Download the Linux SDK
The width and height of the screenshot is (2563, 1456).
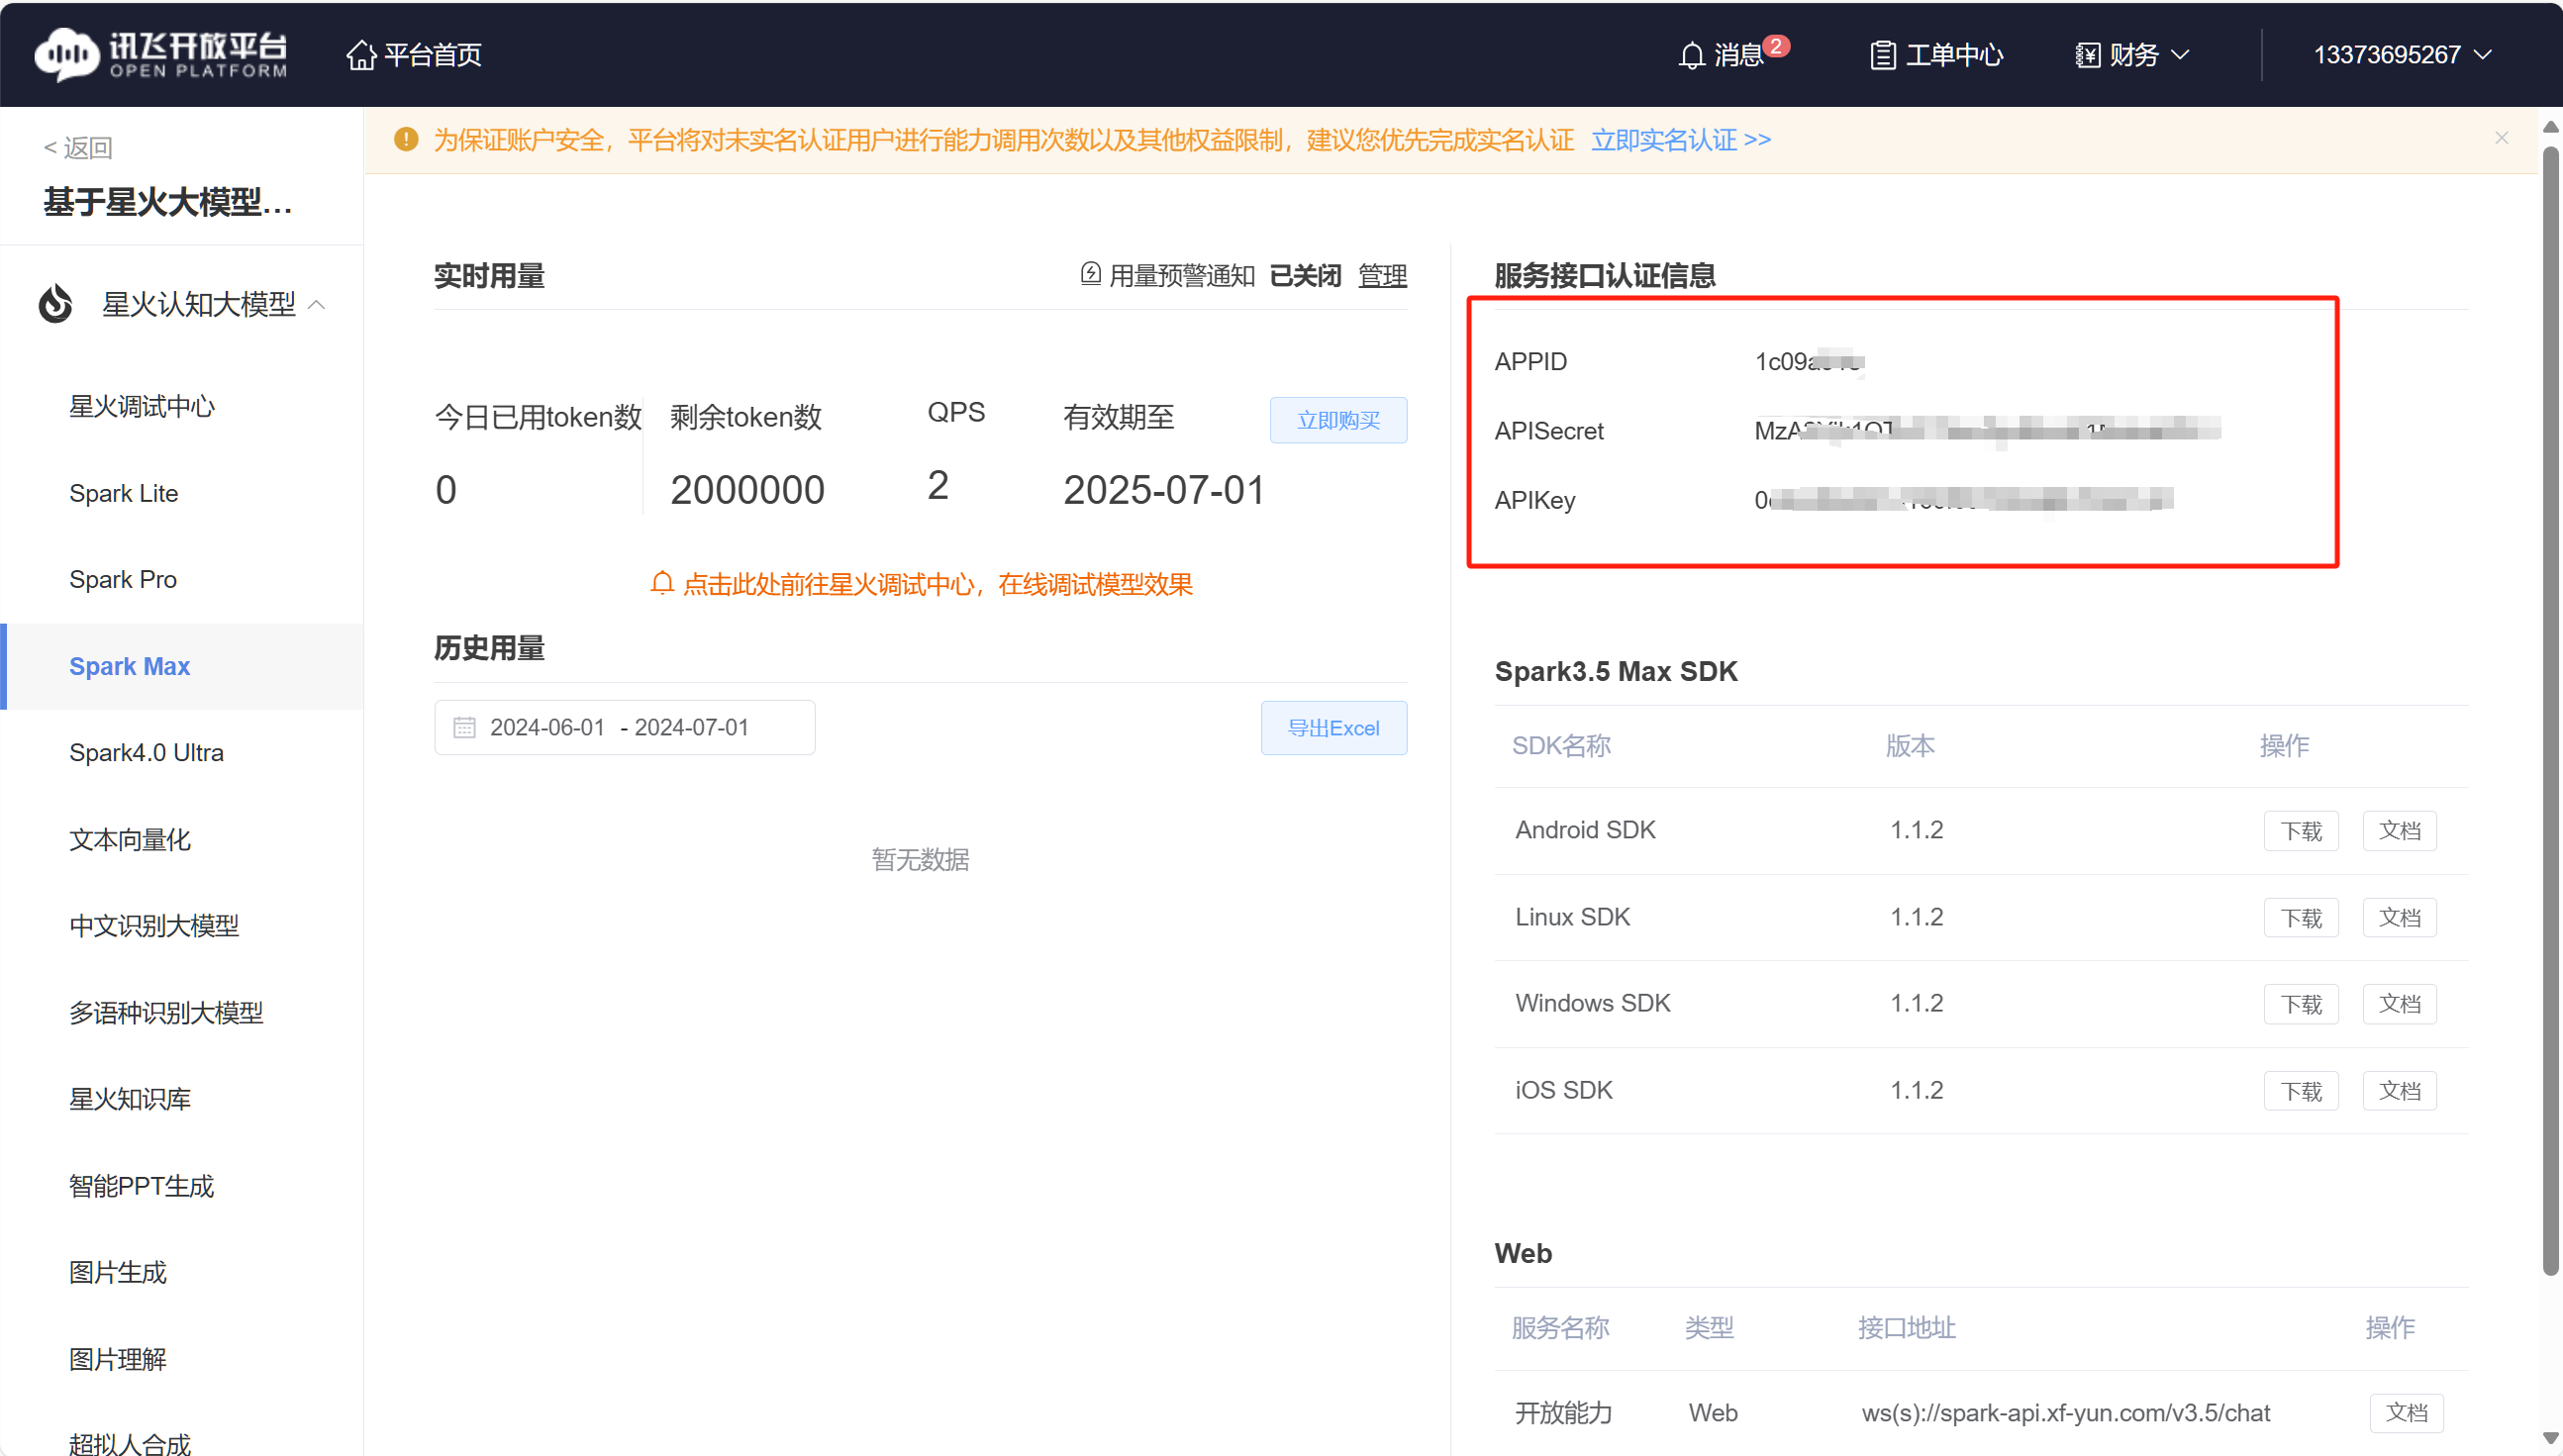pos(2300,918)
